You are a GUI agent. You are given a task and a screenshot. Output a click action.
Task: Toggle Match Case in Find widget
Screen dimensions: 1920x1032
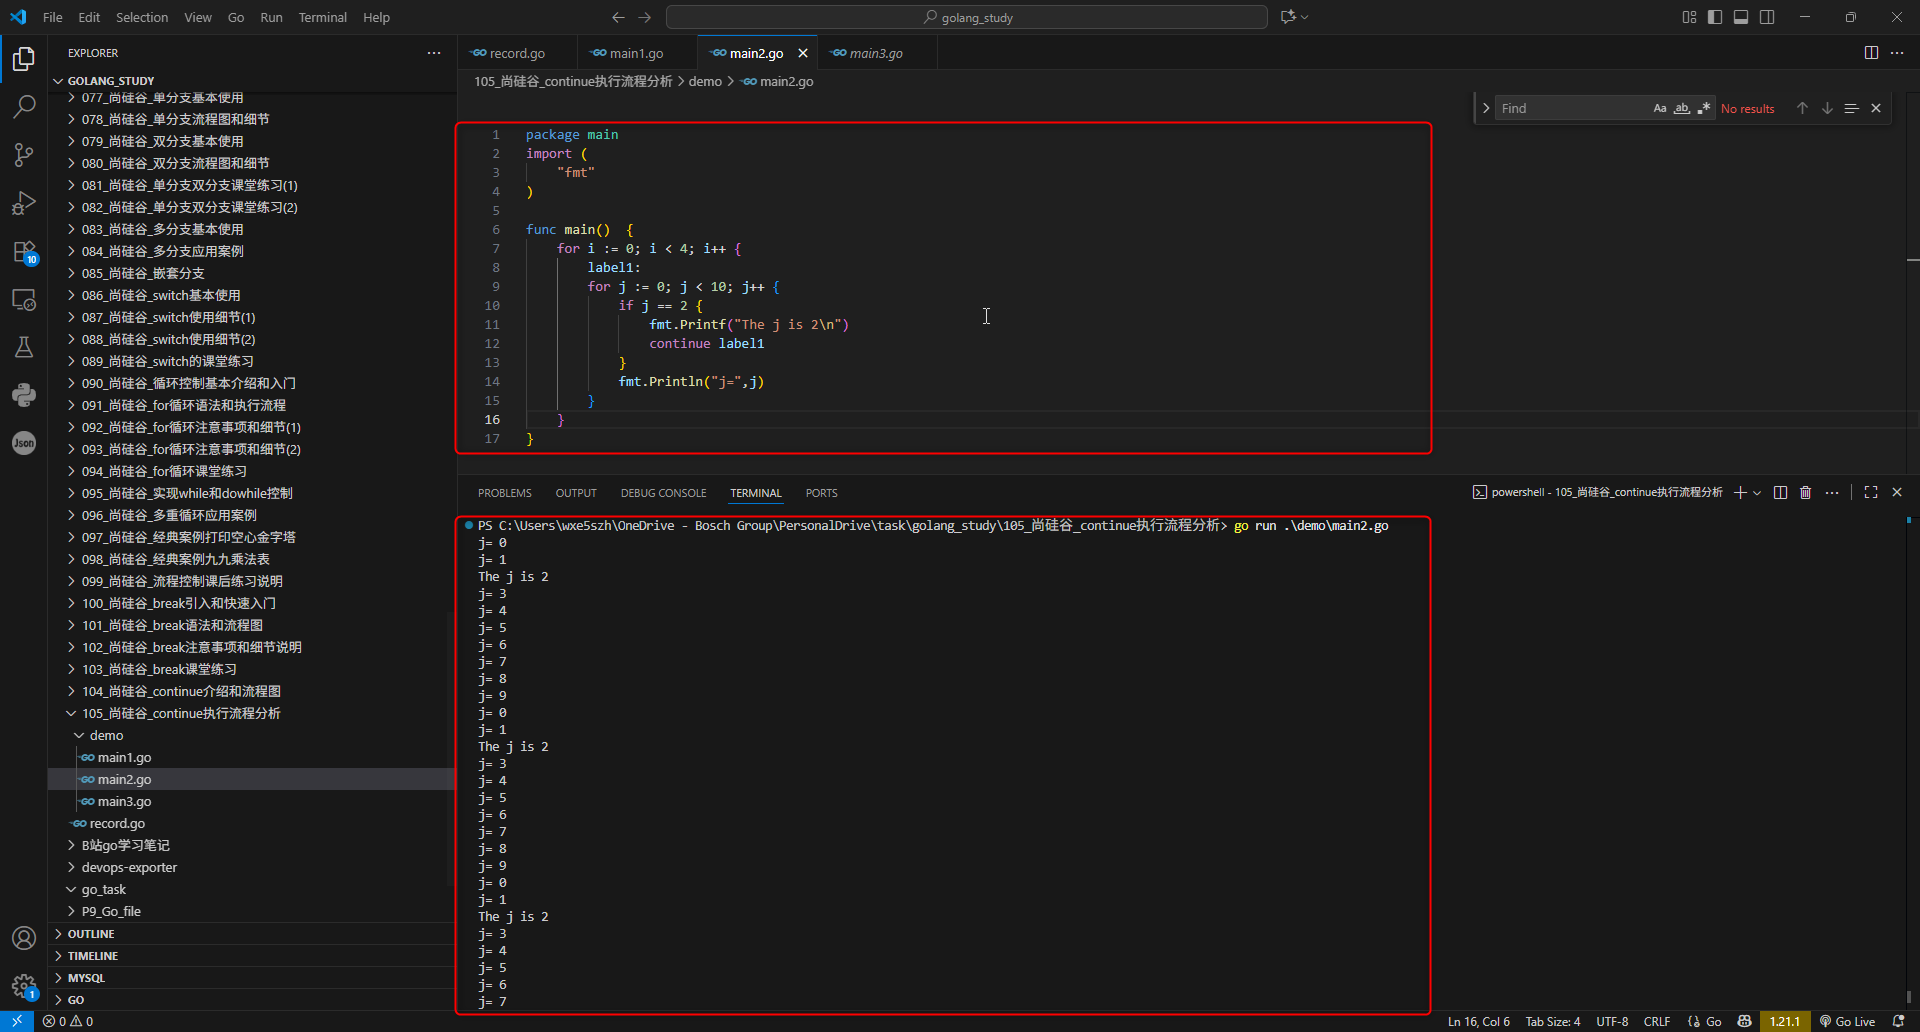[x=1660, y=108]
